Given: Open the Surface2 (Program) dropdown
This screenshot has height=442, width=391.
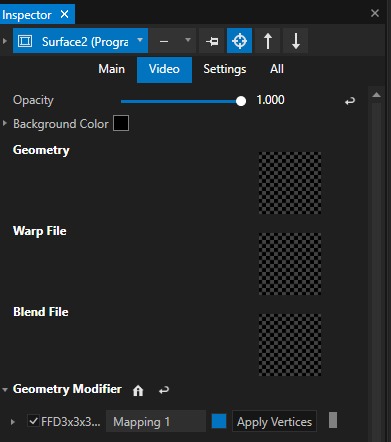Looking at the screenshot, I should pos(80,41).
